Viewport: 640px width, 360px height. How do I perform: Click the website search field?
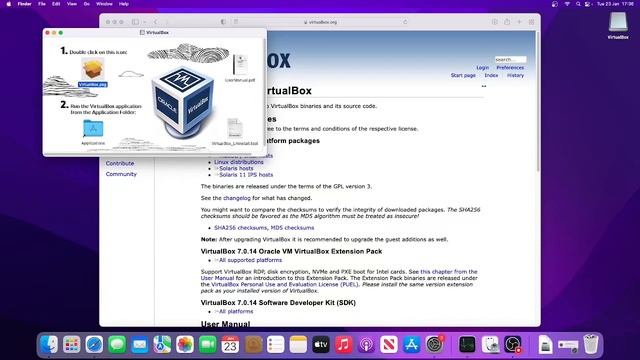(x=510, y=60)
